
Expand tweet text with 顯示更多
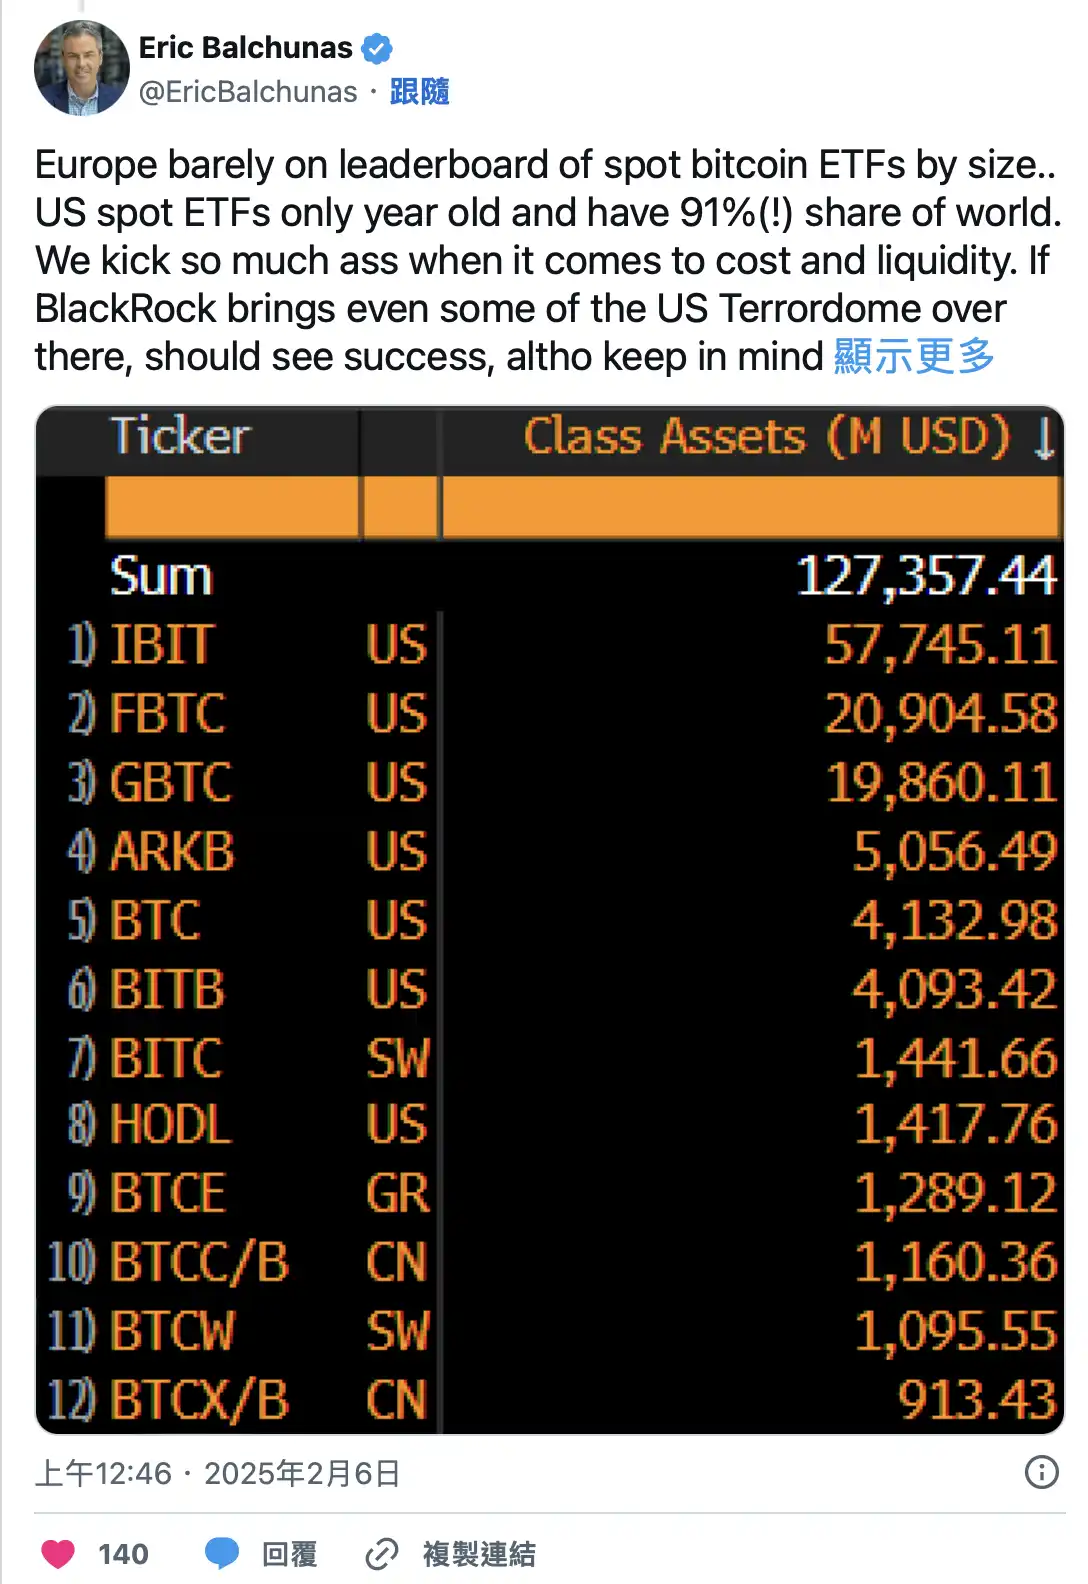(914, 356)
